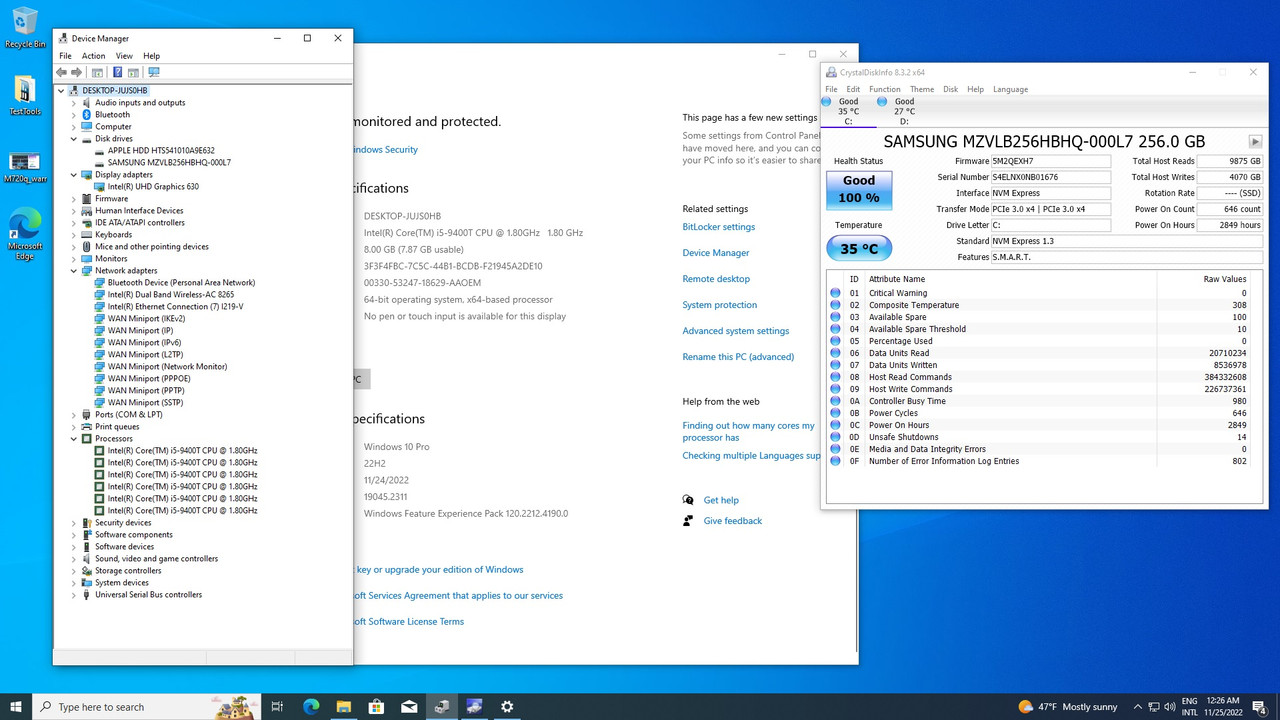The height and width of the screenshot is (720, 1280).
Task: Click the Serial Number field in CrystalDiskInfo
Action: (1050, 177)
